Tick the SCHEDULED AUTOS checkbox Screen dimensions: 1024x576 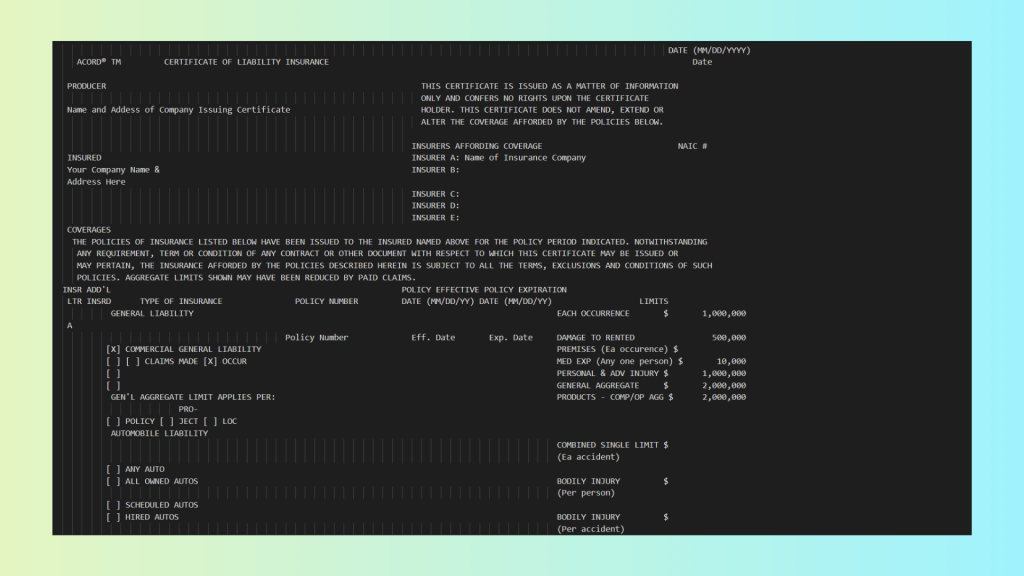point(113,505)
